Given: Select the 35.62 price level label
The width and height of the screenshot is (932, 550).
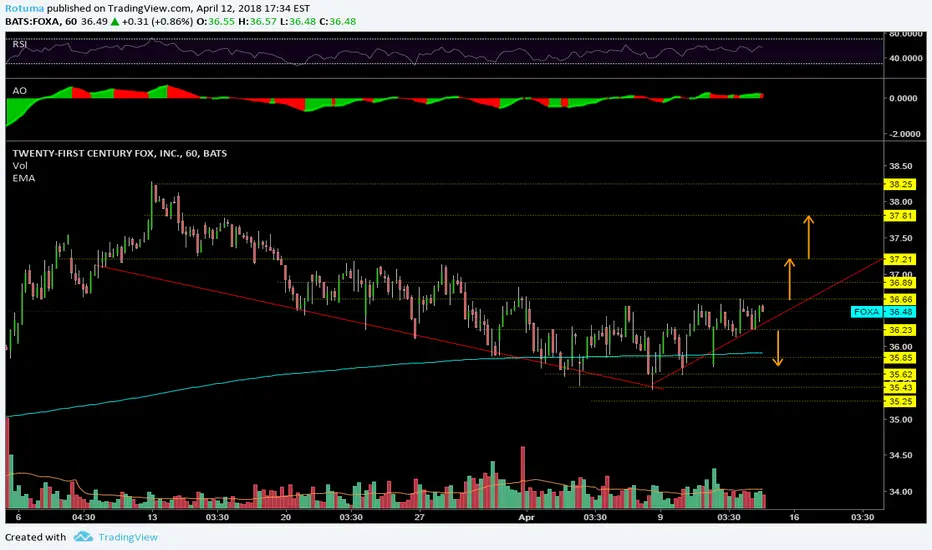Looking at the screenshot, I should [x=900, y=375].
